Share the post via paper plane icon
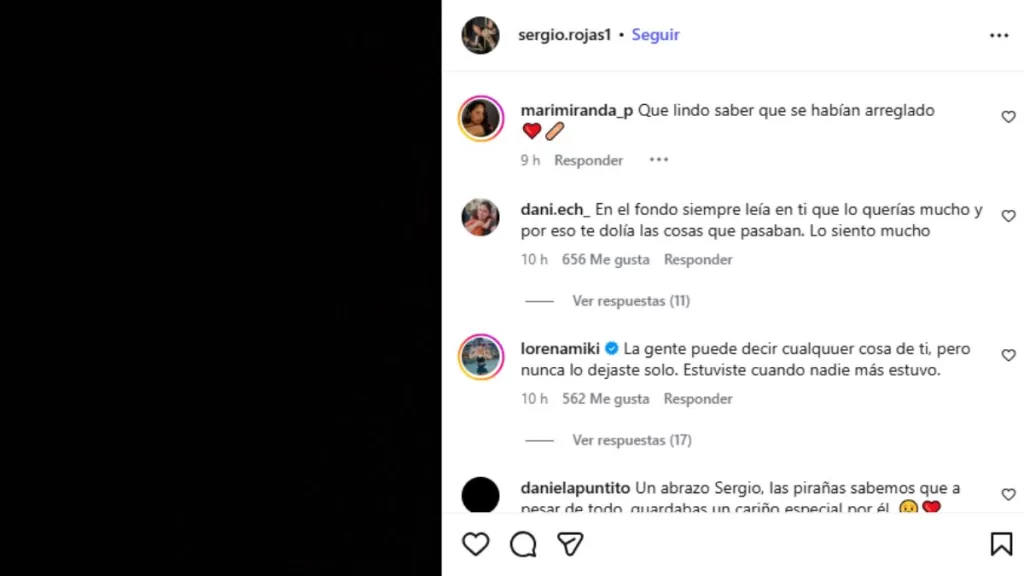Screen dimensions: 1024x576 (x=570, y=544)
